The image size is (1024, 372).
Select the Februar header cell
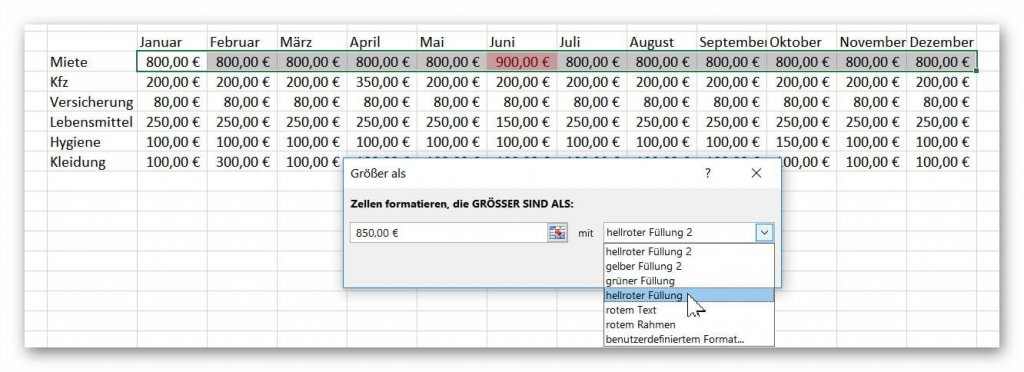tap(242, 42)
